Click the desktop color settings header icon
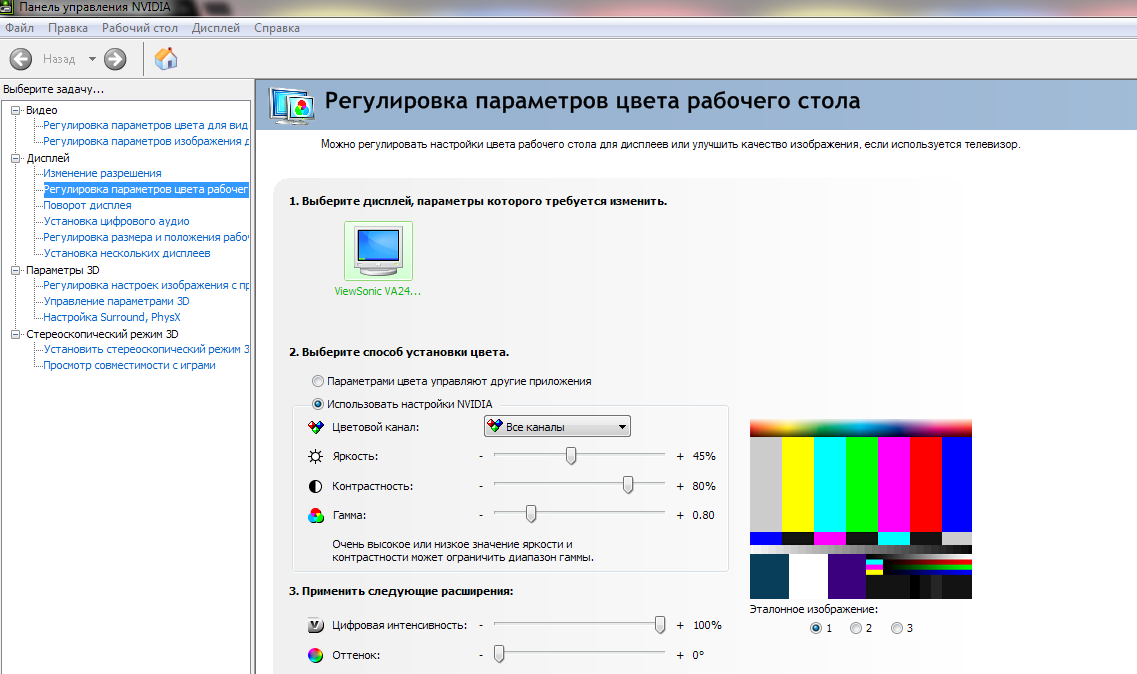The width and height of the screenshot is (1137, 674). click(x=292, y=106)
